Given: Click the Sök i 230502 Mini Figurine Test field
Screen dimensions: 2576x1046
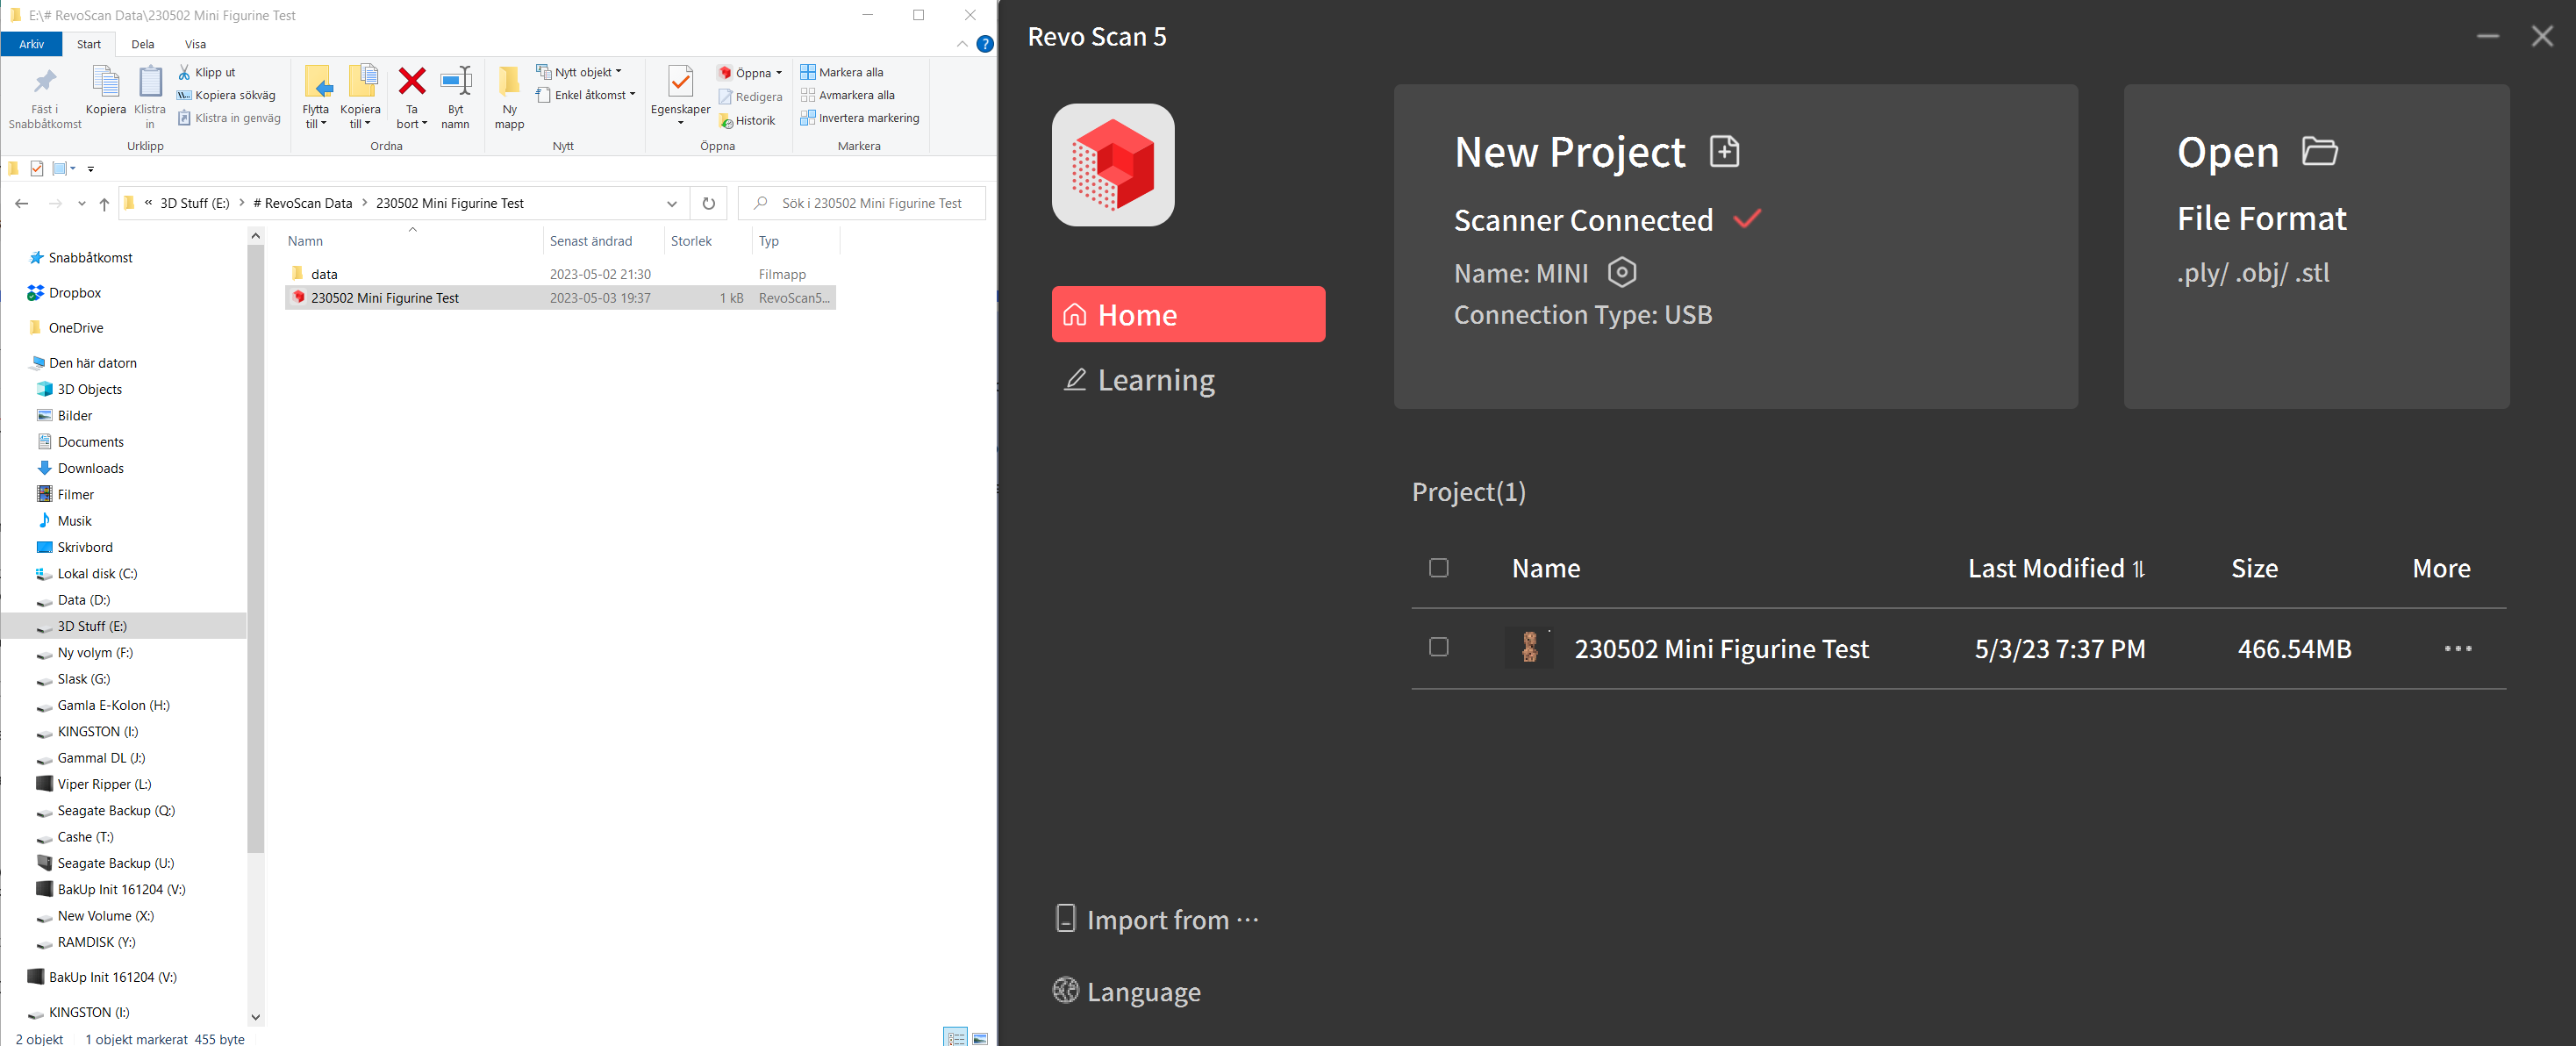Looking at the screenshot, I should 862,203.
